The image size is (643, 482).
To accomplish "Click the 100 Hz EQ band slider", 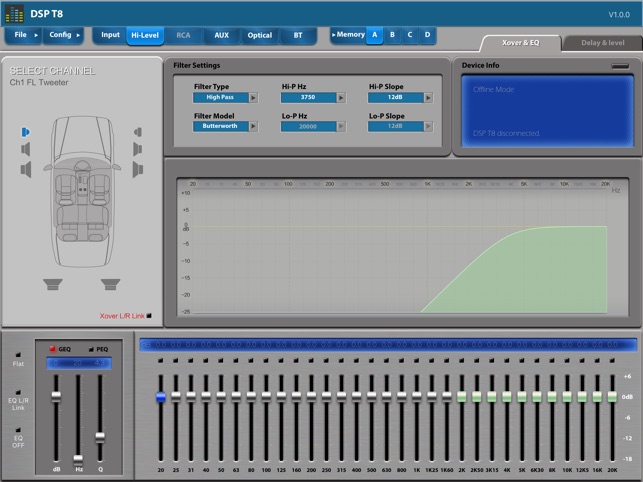I will click(x=266, y=397).
